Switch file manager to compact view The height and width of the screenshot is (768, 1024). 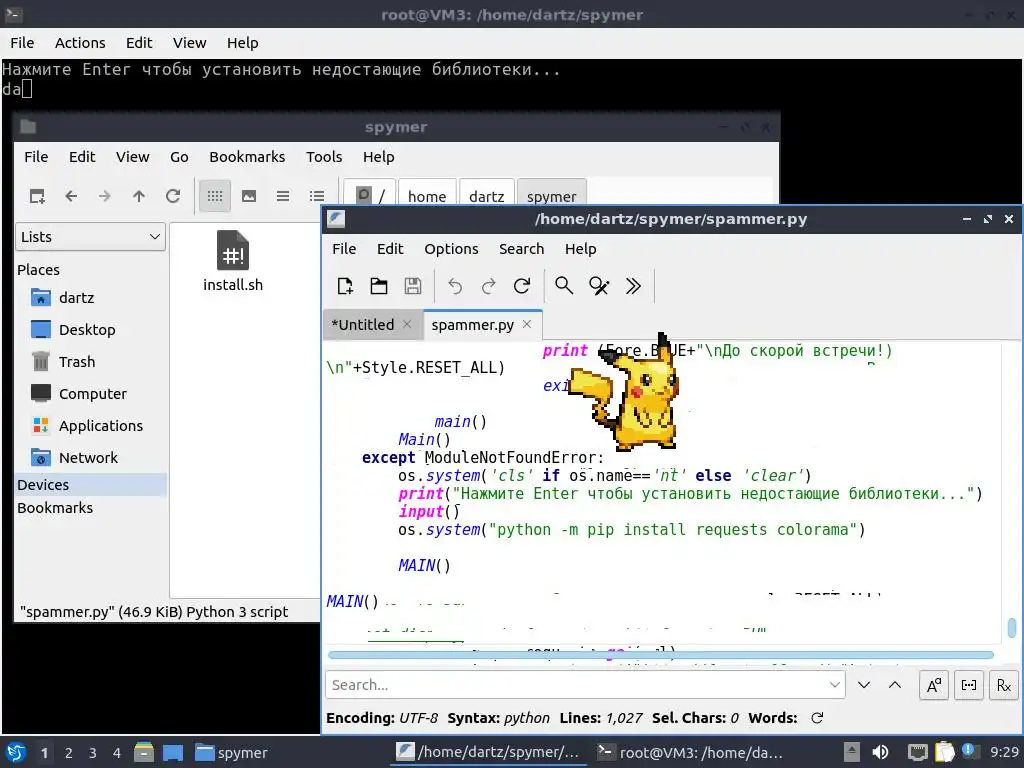click(283, 196)
